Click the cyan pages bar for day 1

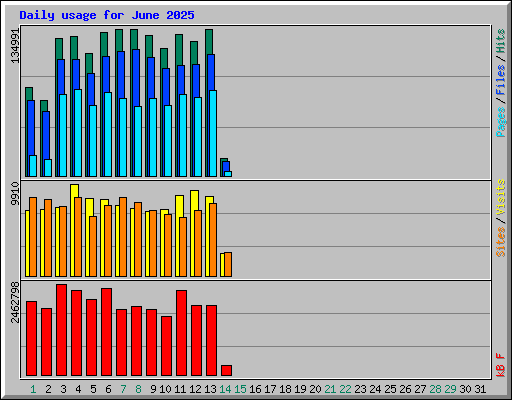point(33,166)
